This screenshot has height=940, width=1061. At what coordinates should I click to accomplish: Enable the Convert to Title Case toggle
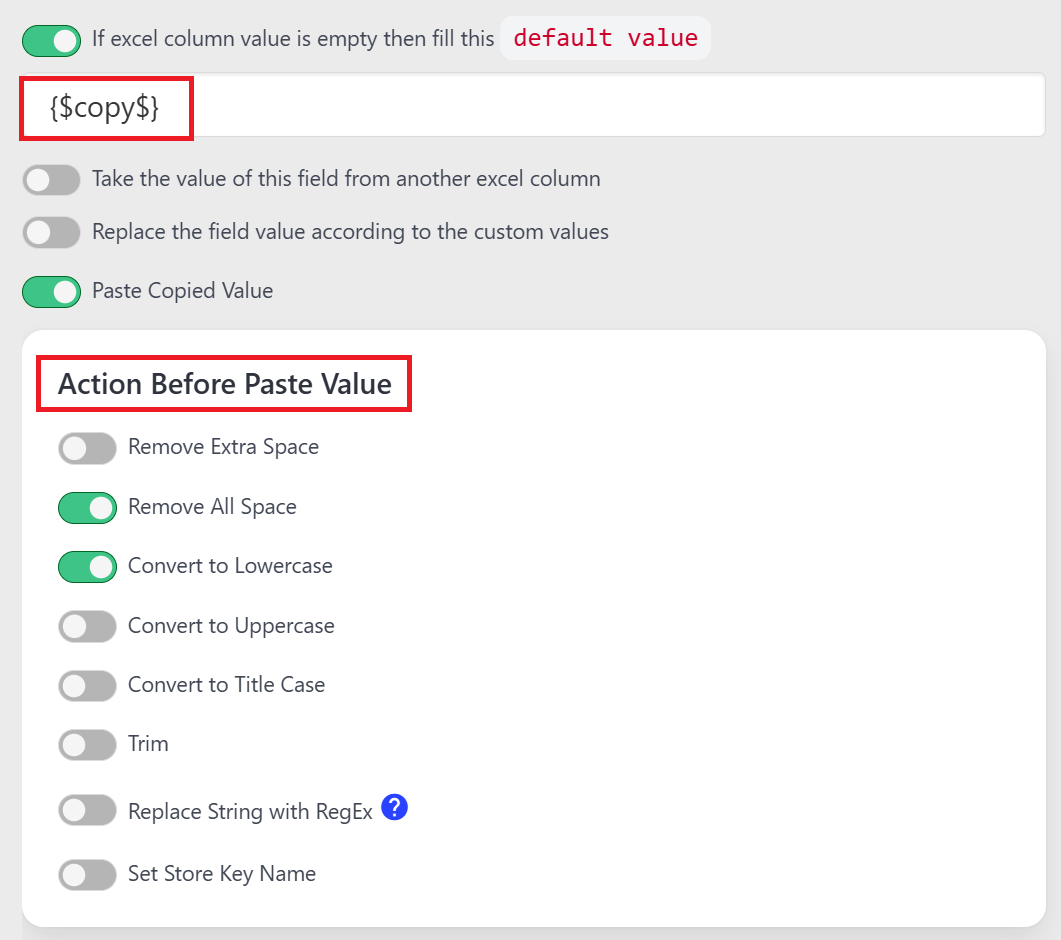click(x=87, y=685)
